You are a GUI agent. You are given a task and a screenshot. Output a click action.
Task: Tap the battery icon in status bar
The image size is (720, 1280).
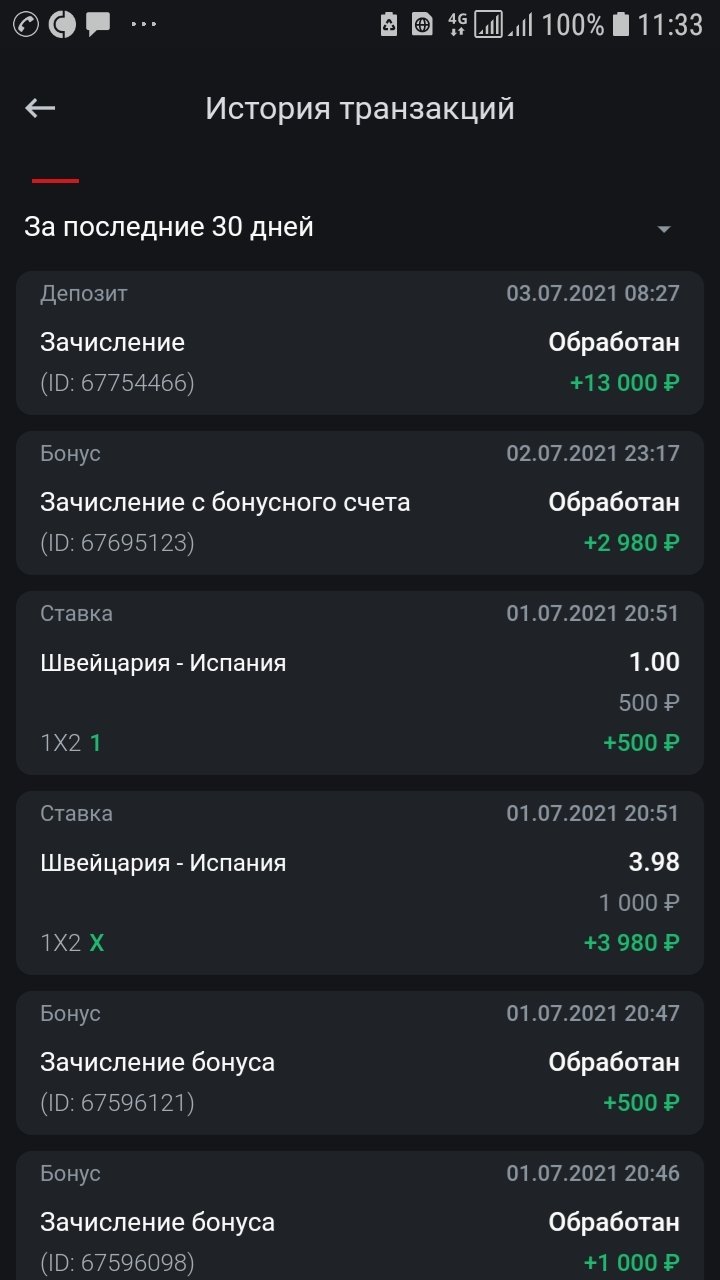tap(621, 24)
